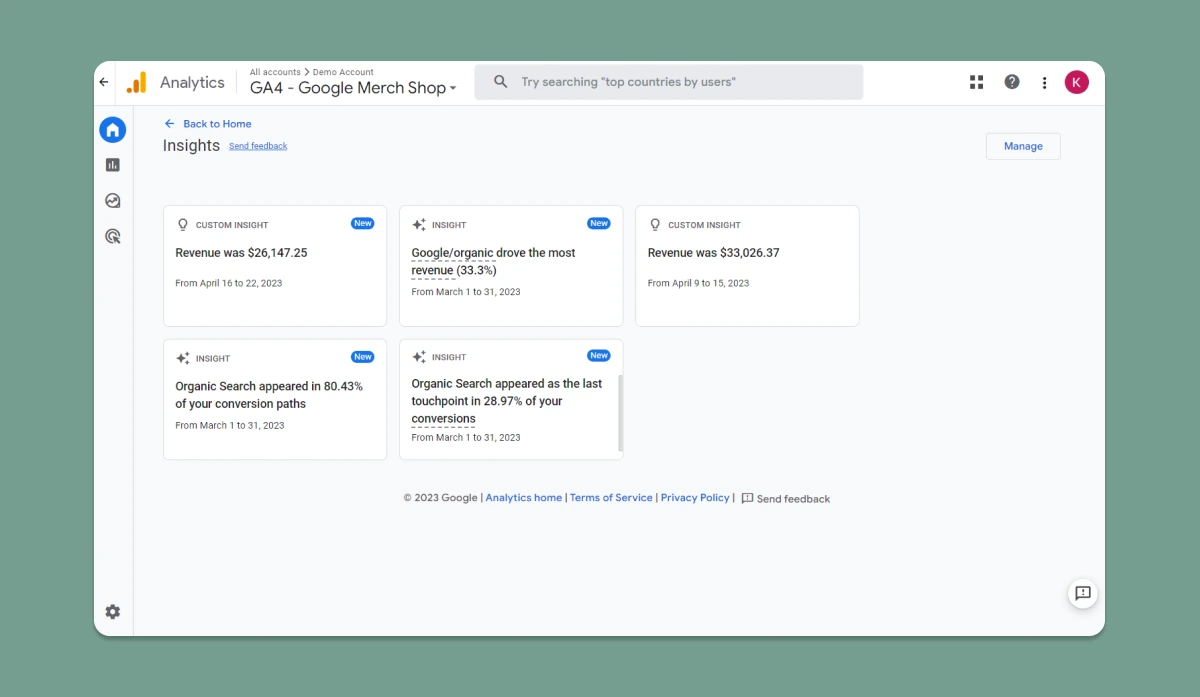Click the Insights page heading

click(x=191, y=146)
